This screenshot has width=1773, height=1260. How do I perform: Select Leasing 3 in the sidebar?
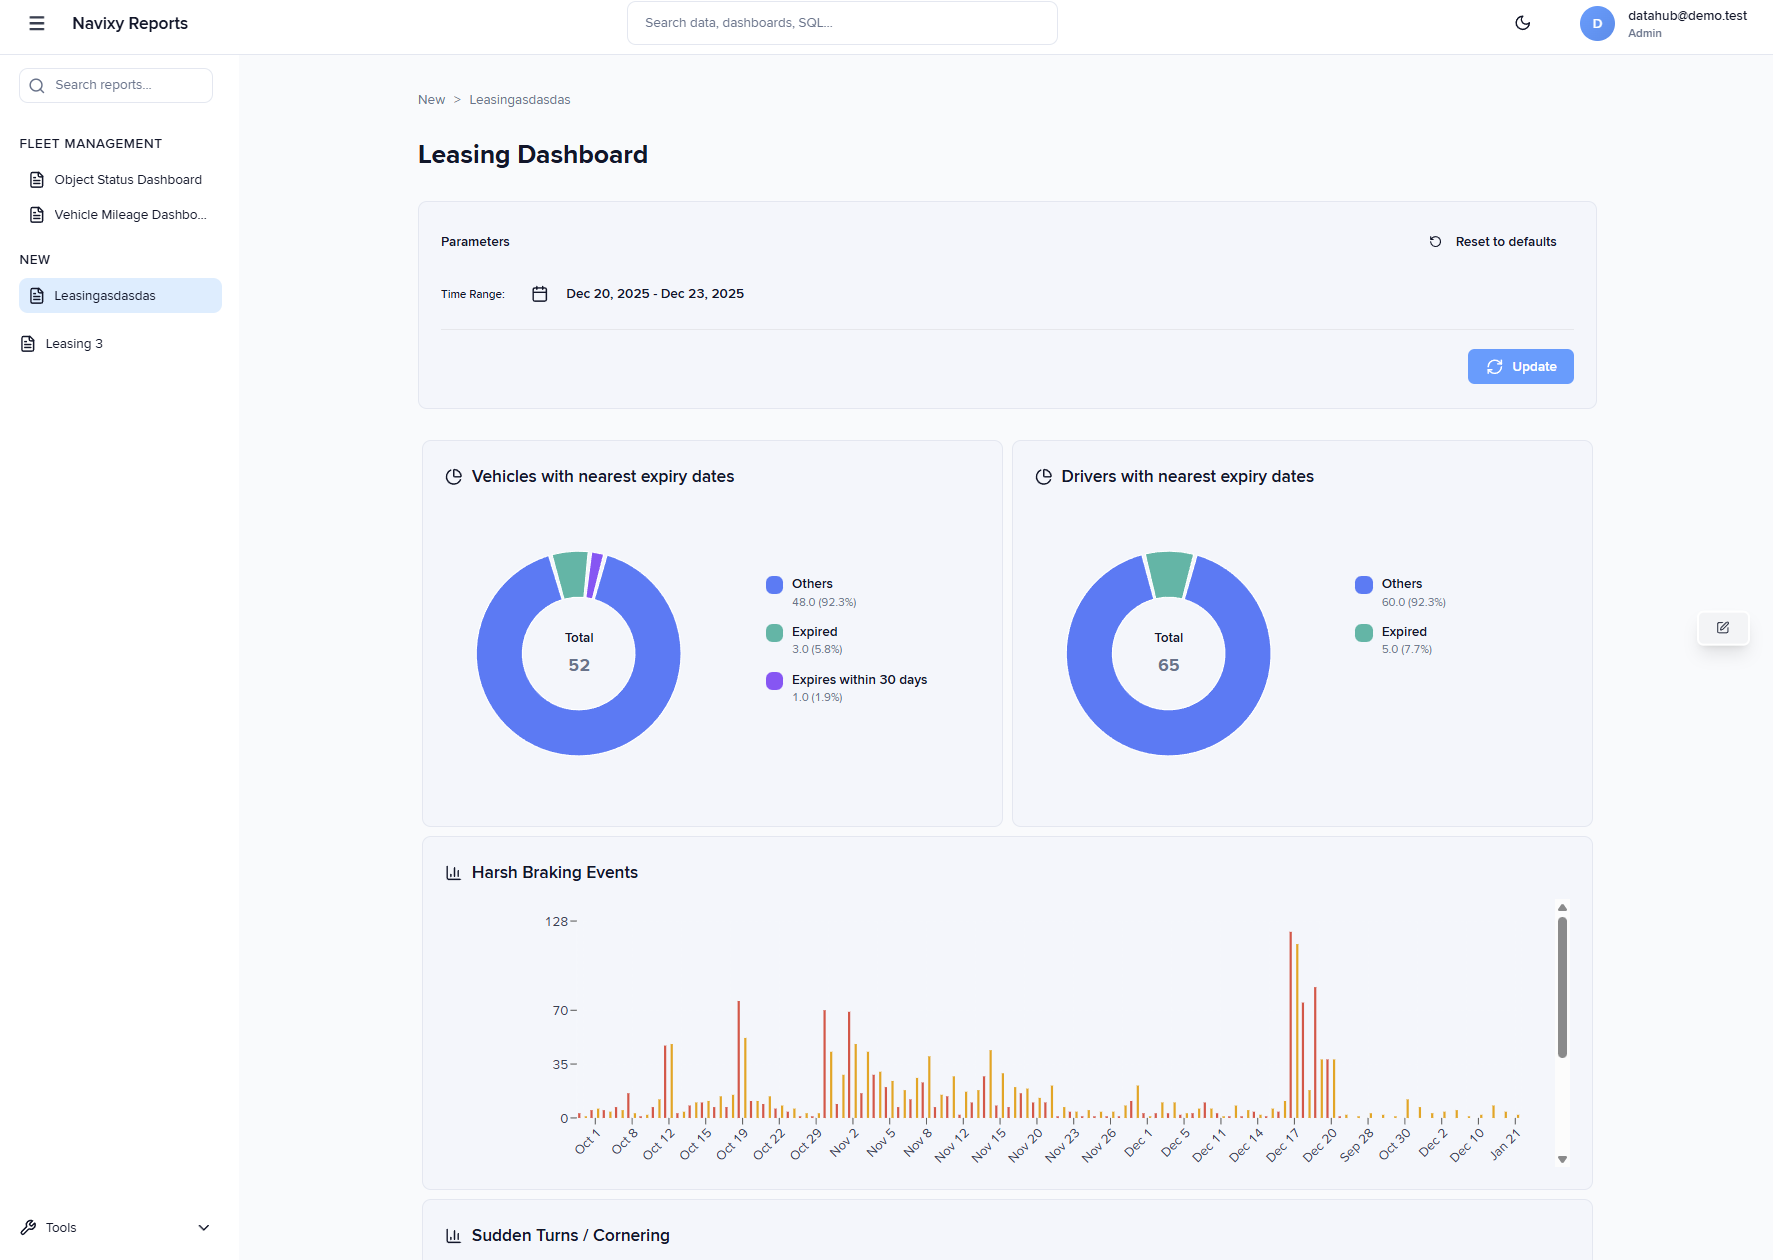[x=74, y=344]
